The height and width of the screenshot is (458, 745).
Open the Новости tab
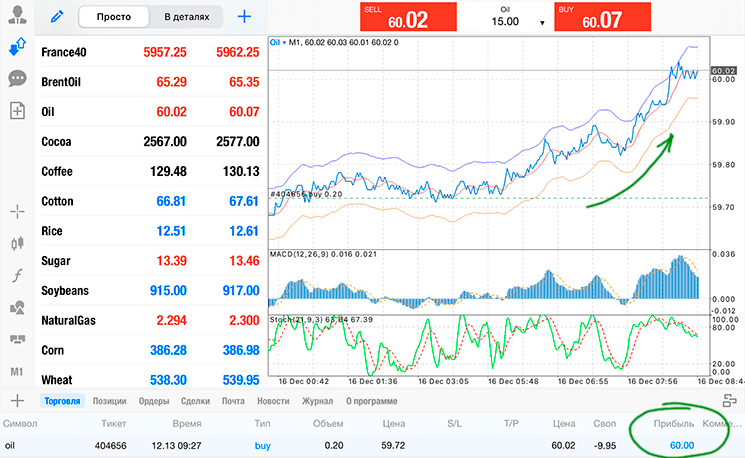[x=273, y=401]
